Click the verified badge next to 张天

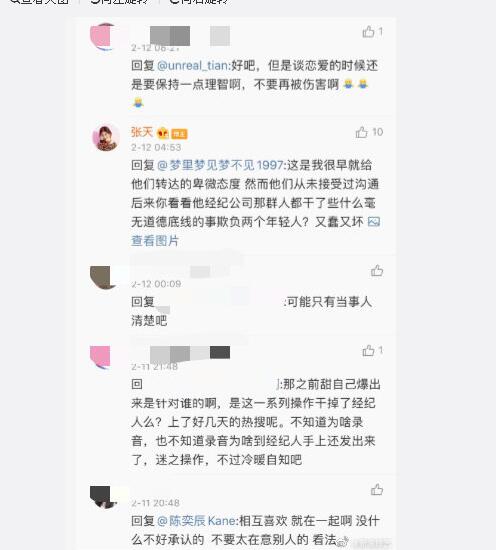coord(163,133)
